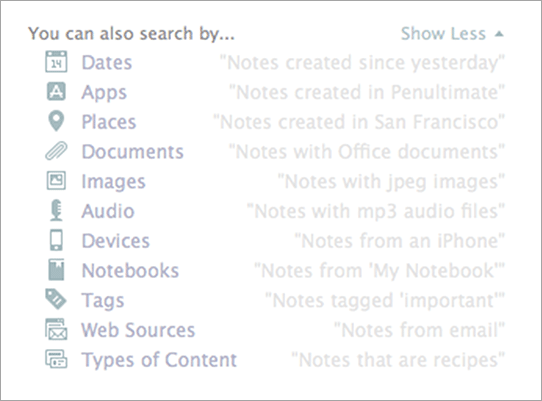542x401 pixels.
Task: Select the Web Sources envelope icon
Action: point(56,329)
